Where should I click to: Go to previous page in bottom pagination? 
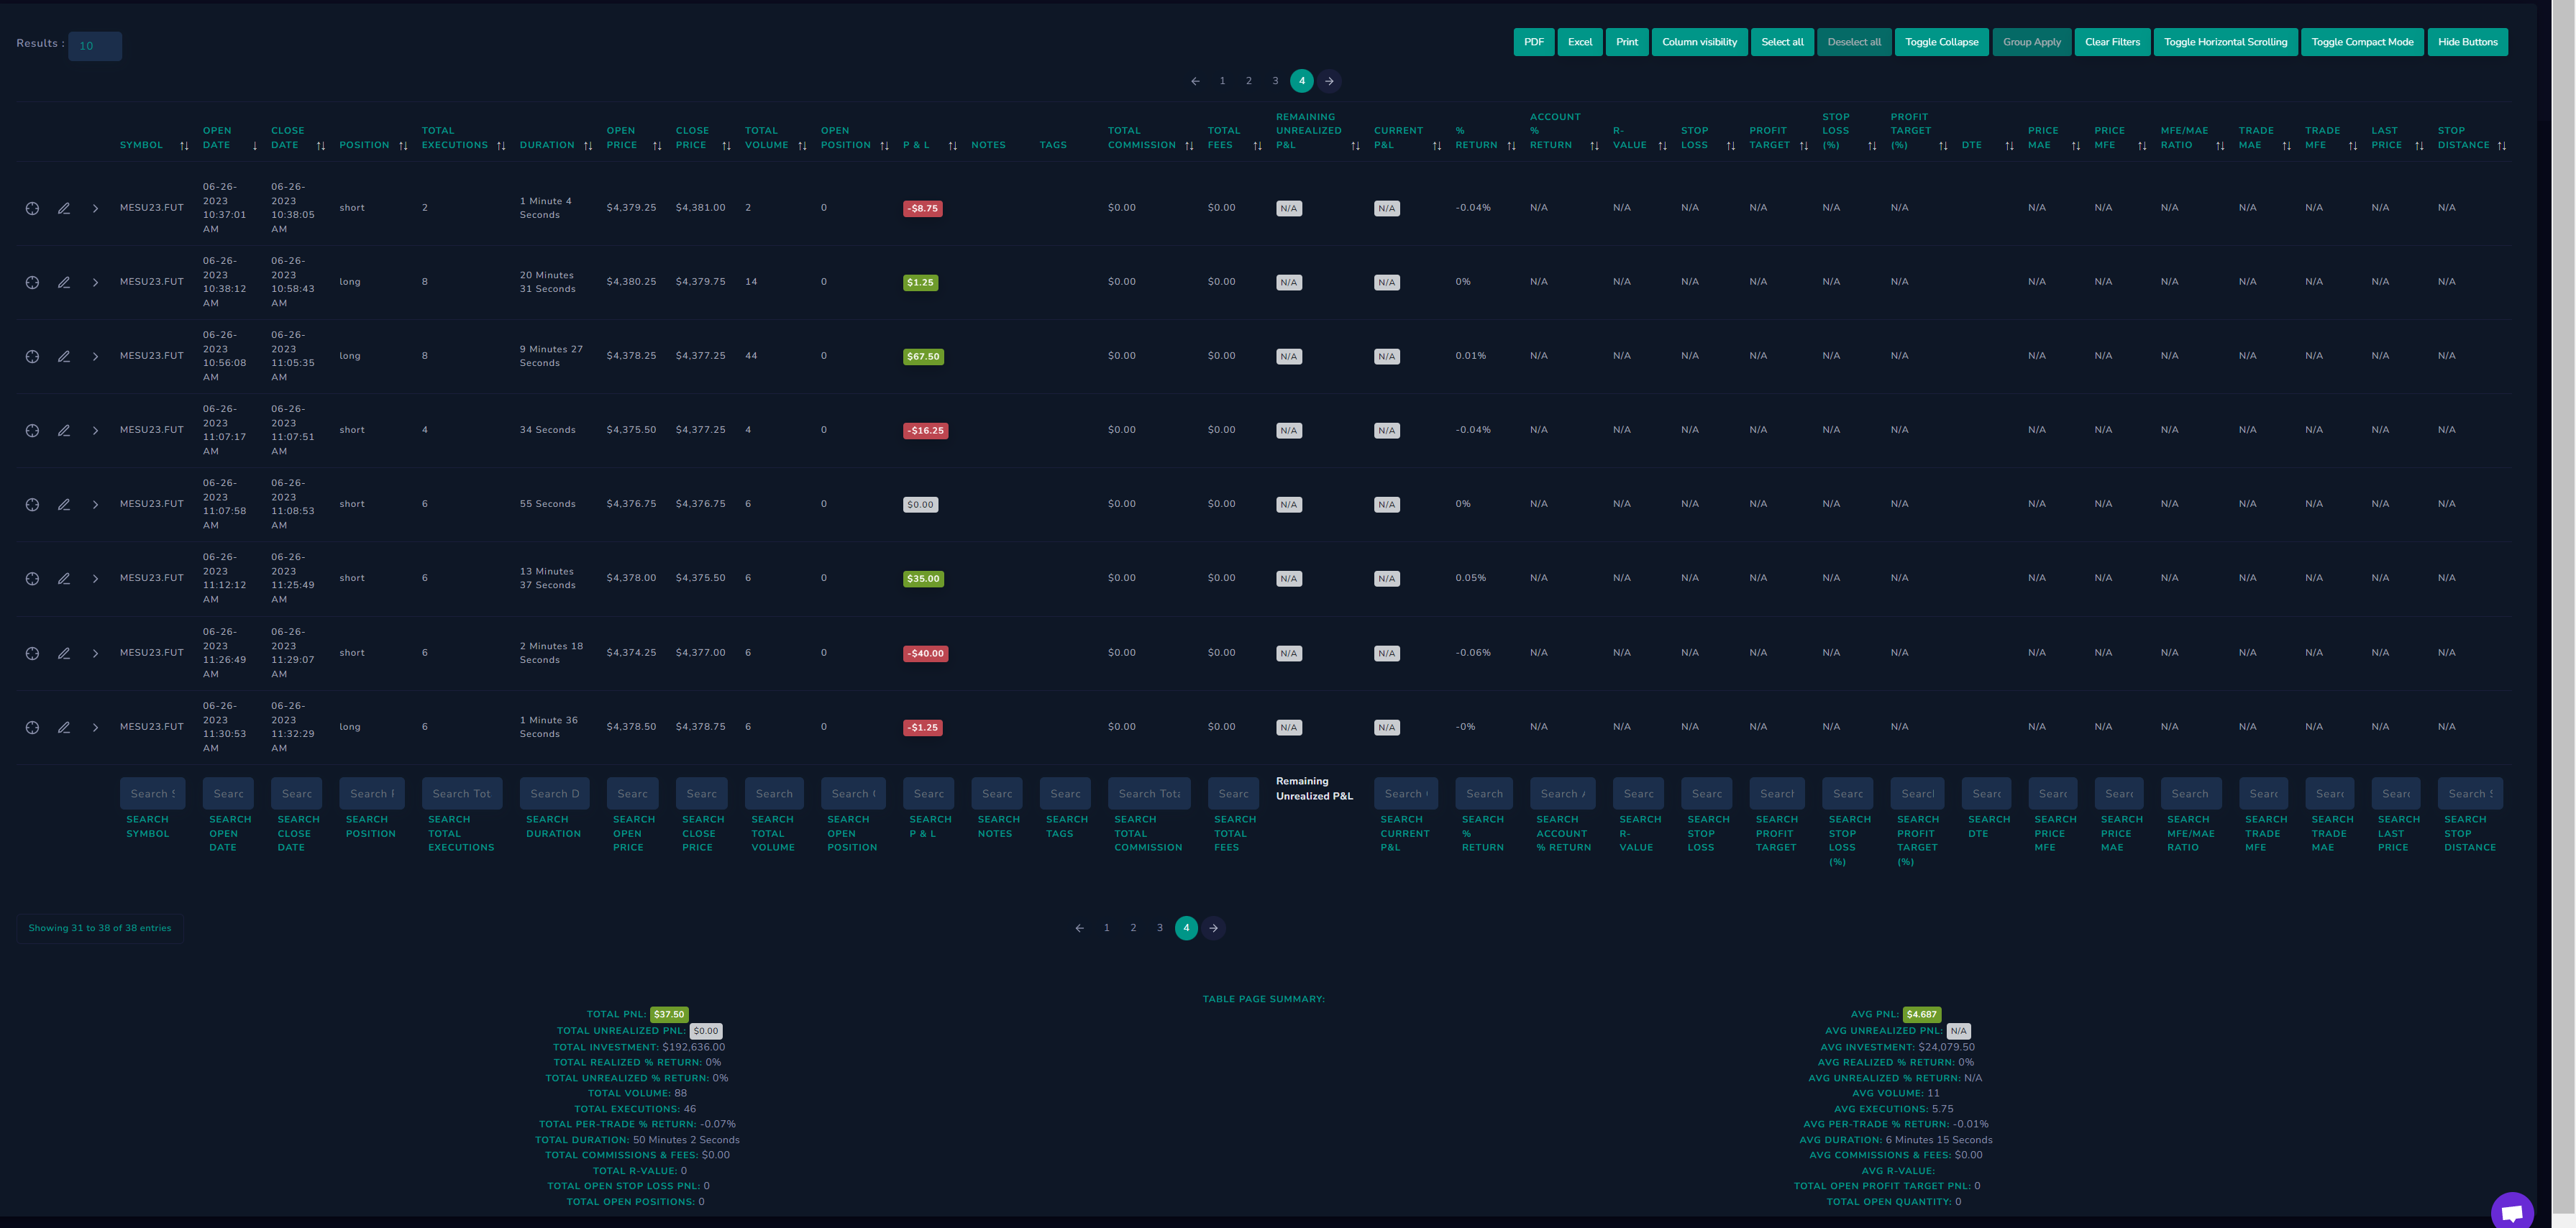pos(1079,928)
